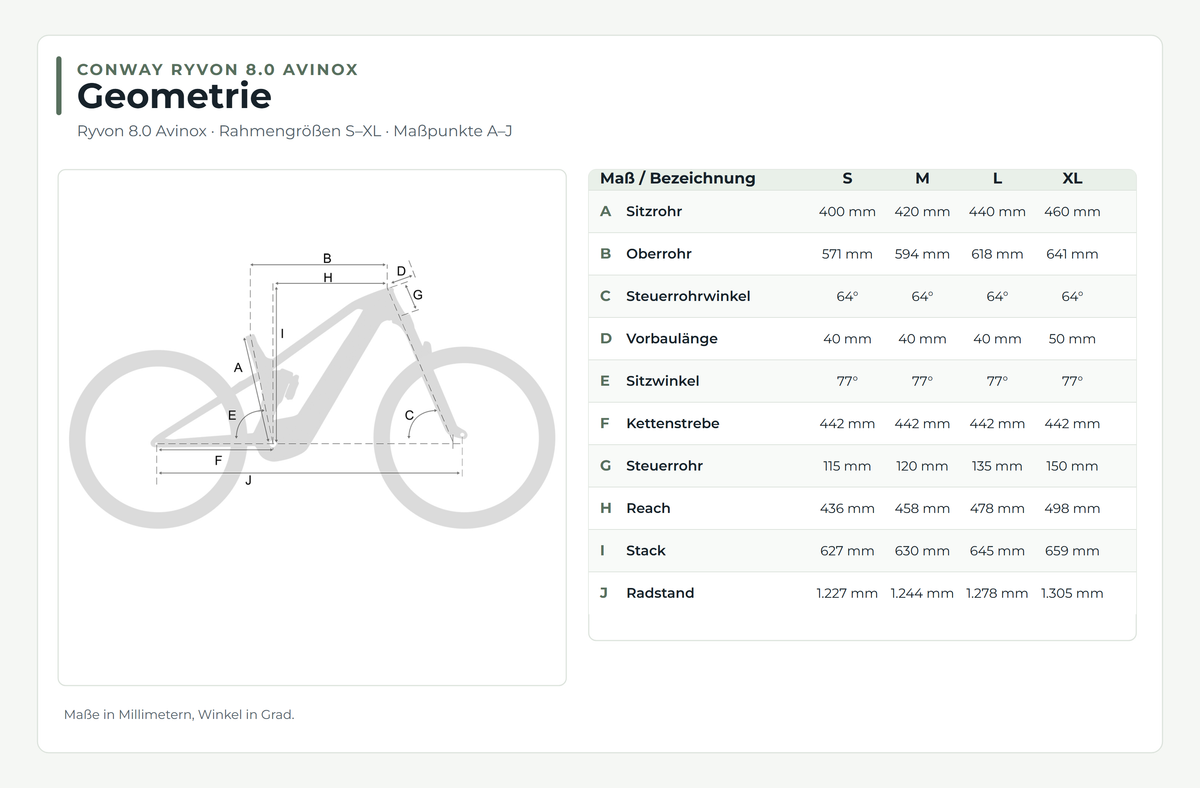Click the 618 mm Oberrohr value
Image resolution: width=1200 pixels, height=788 pixels.
pyautogui.click(x=997, y=254)
